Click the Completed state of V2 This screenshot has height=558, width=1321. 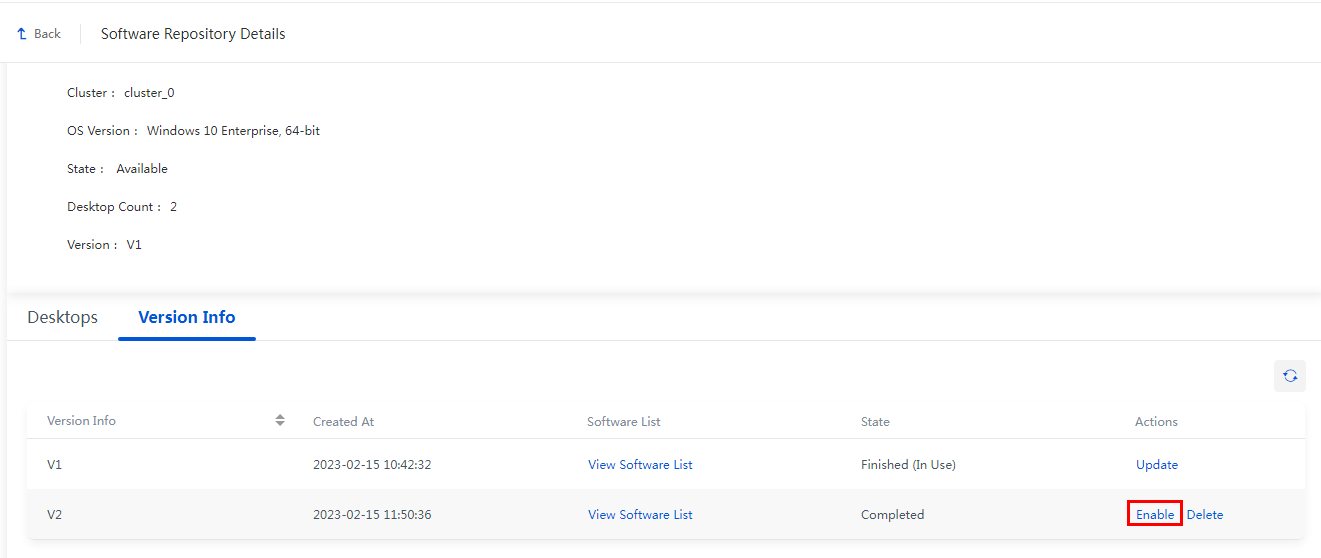pyautogui.click(x=892, y=515)
